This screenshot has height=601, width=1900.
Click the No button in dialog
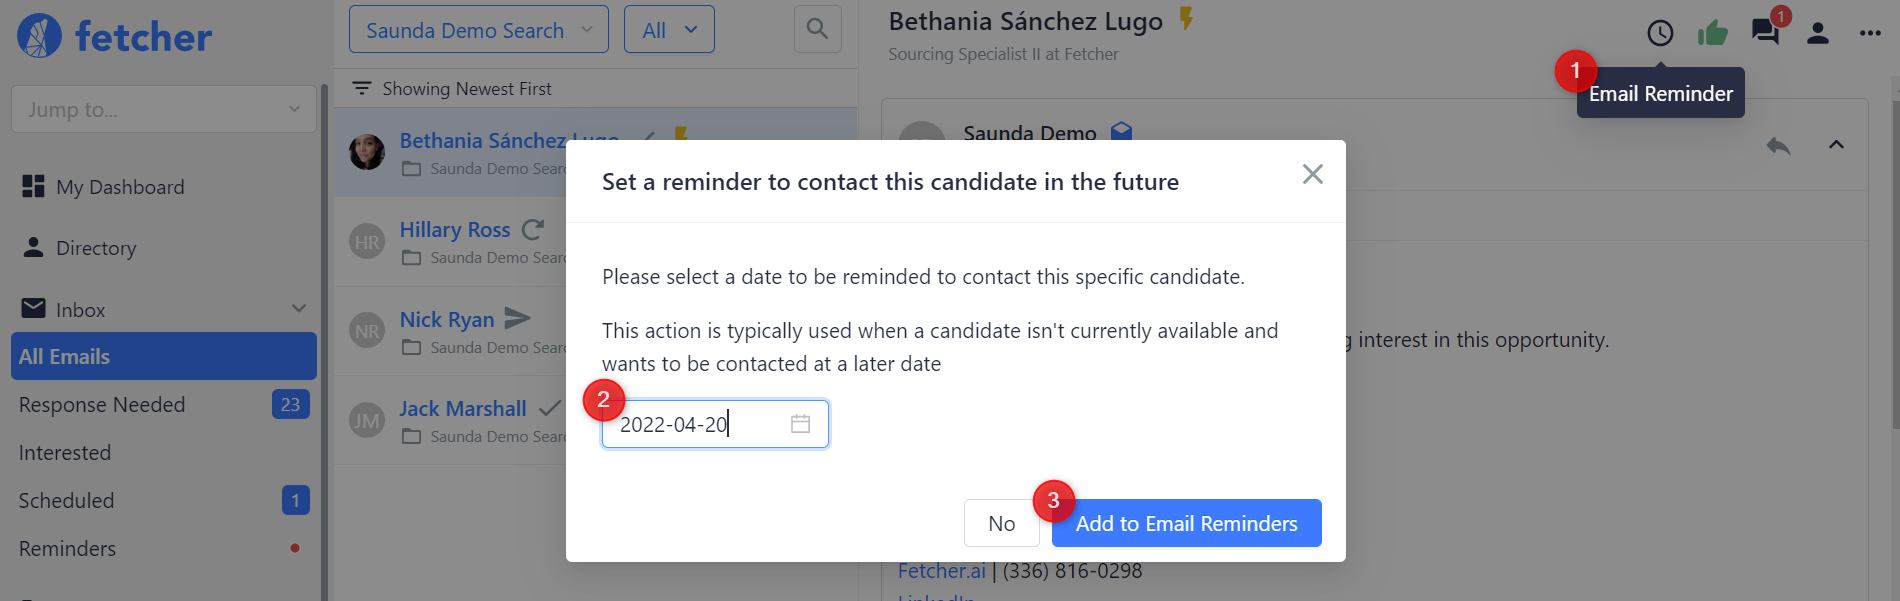tap(1001, 523)
